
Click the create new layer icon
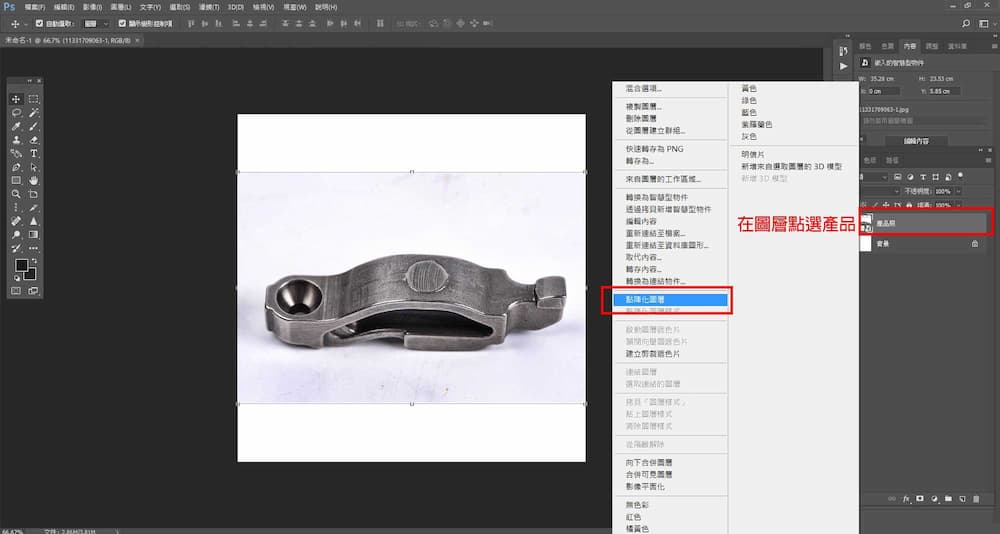point(962,499)
